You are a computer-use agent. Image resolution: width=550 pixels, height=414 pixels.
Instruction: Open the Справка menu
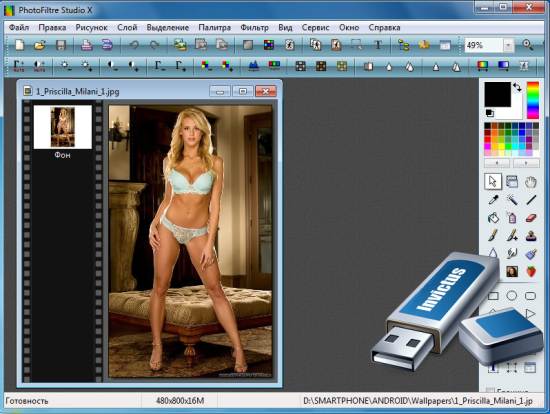point(384,27)
